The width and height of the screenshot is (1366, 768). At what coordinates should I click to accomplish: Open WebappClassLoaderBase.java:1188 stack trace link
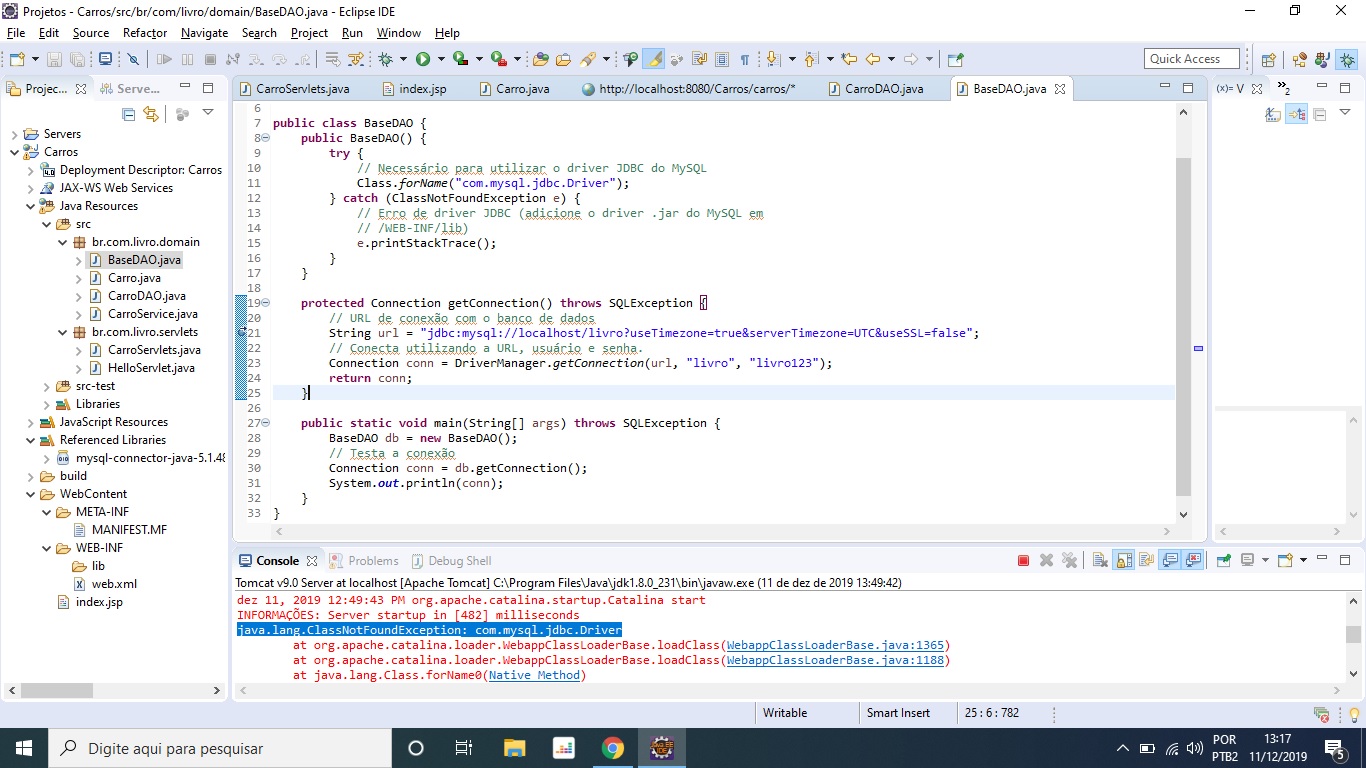point(835,660)
